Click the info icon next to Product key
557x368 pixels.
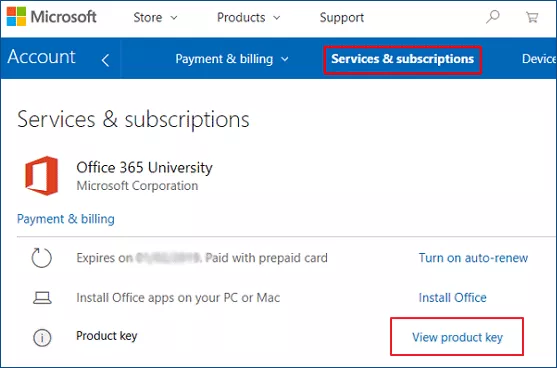[x=42, y=337]
